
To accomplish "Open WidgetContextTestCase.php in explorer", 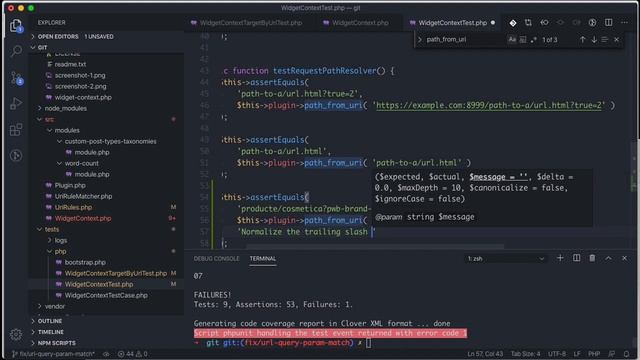I will pyautogui.click(x=106, y=295).
